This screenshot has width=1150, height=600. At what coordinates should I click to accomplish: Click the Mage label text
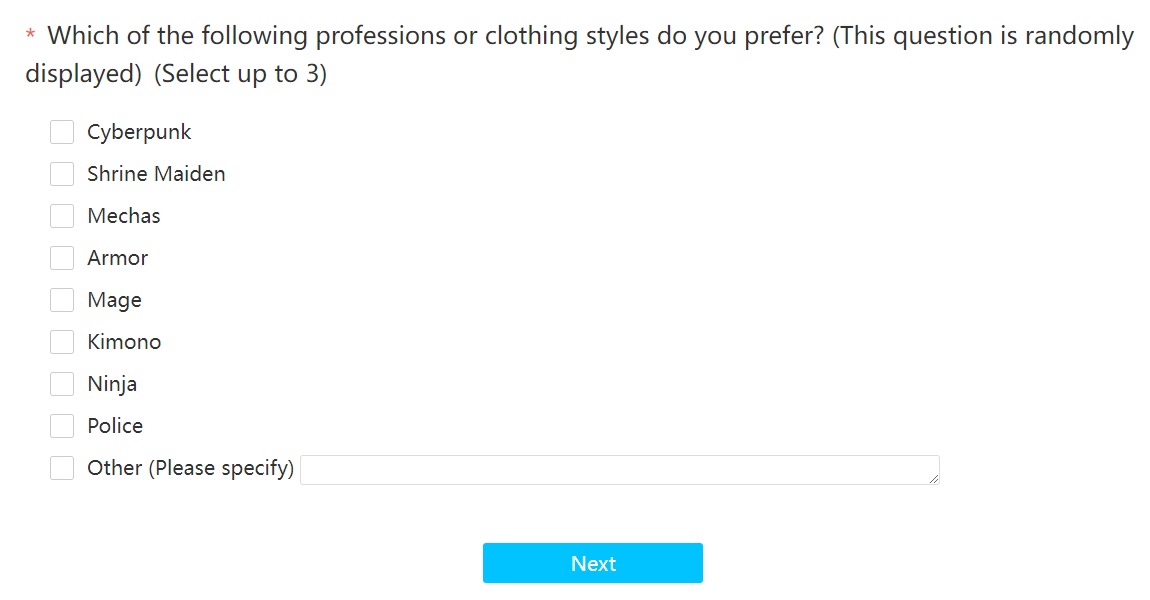coord(114,301)
